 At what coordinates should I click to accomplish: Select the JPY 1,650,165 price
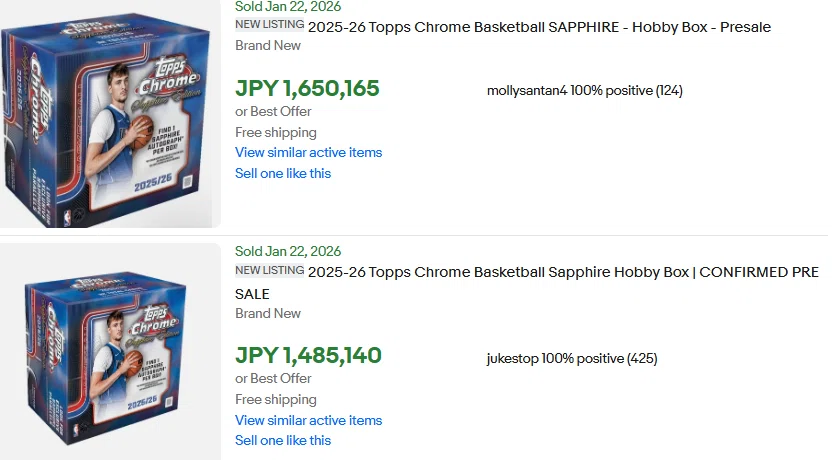(x=307, y=89)
